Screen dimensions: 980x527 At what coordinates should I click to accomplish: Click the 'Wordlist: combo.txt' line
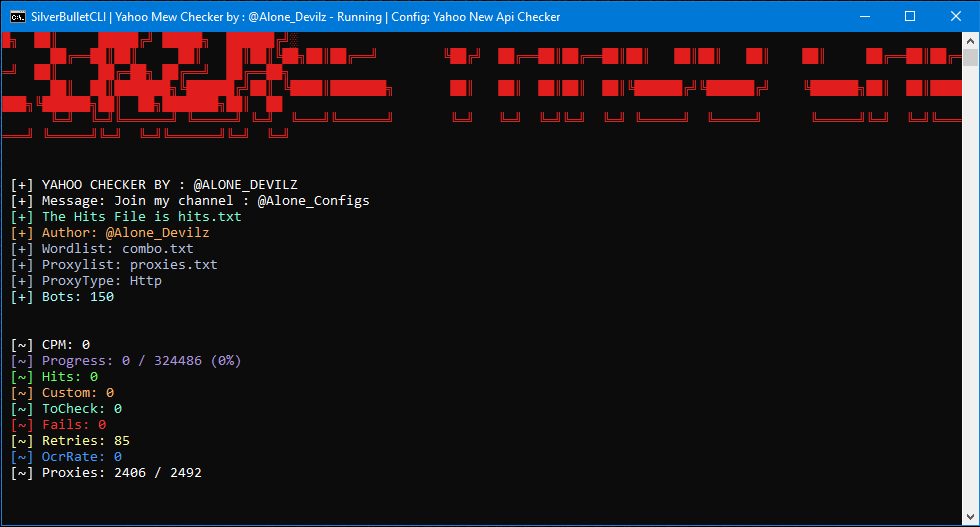[x=102, y=249]
